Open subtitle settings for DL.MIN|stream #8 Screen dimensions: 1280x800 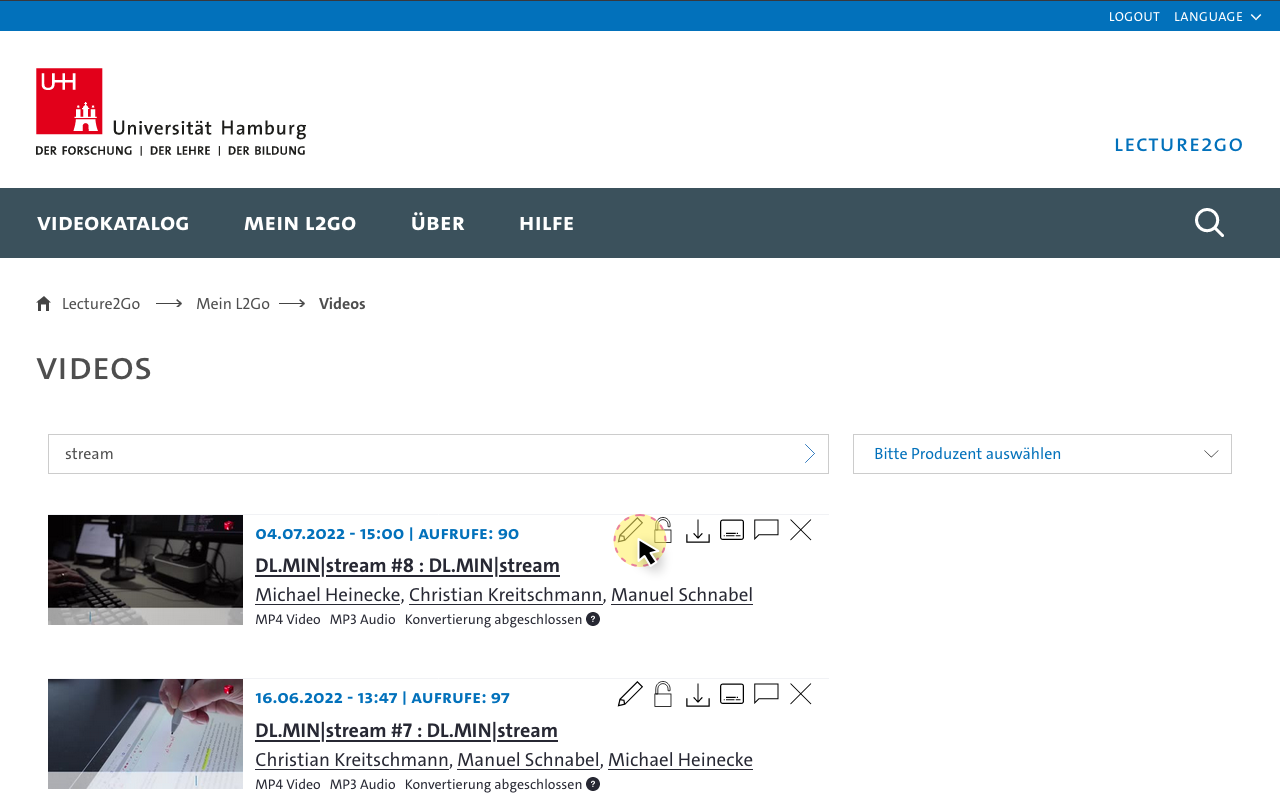pos(732,530)
